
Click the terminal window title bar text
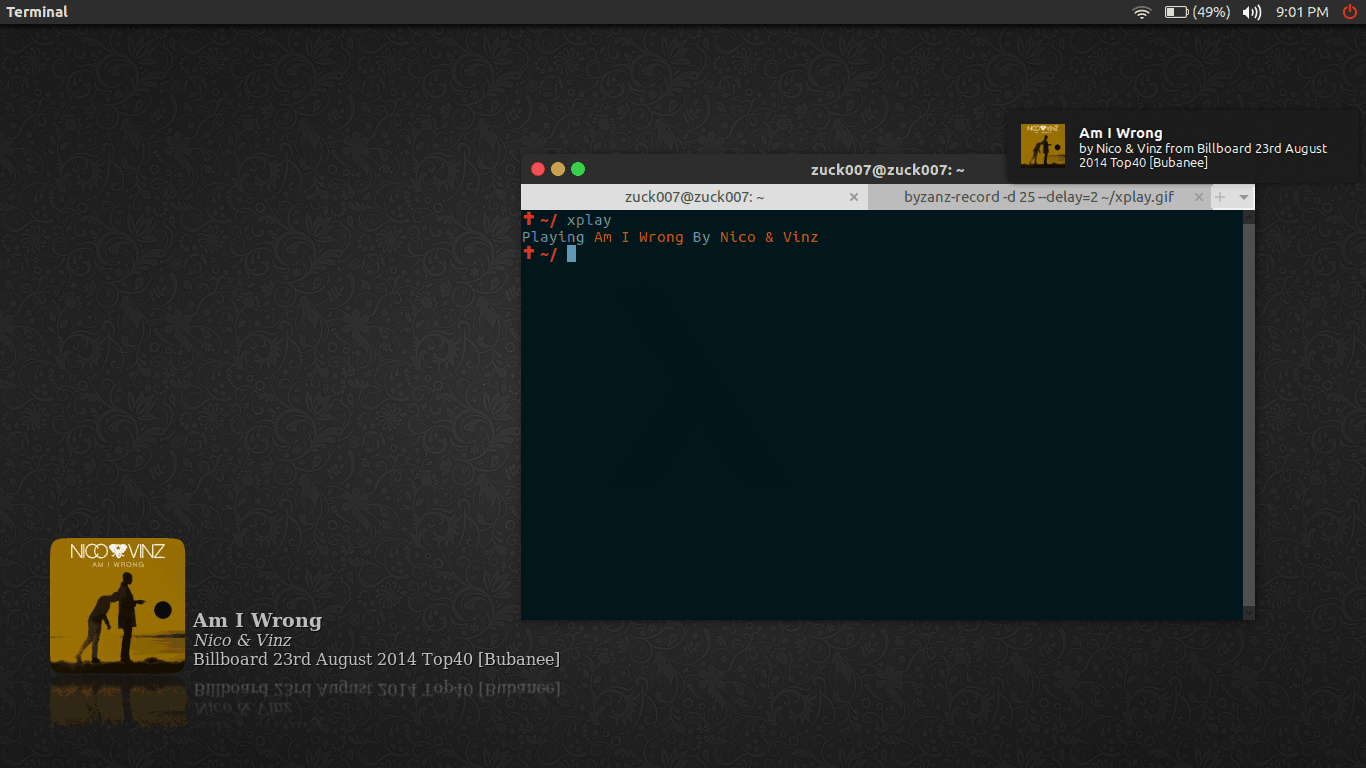[x=888, y=170]
